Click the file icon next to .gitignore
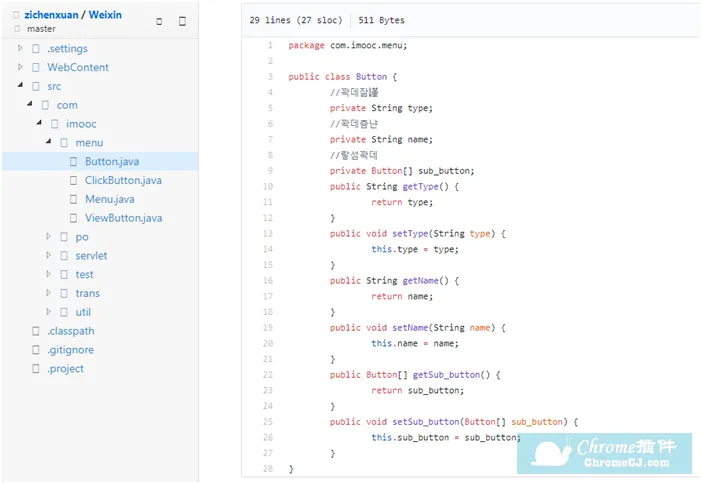 pos(36,349)
